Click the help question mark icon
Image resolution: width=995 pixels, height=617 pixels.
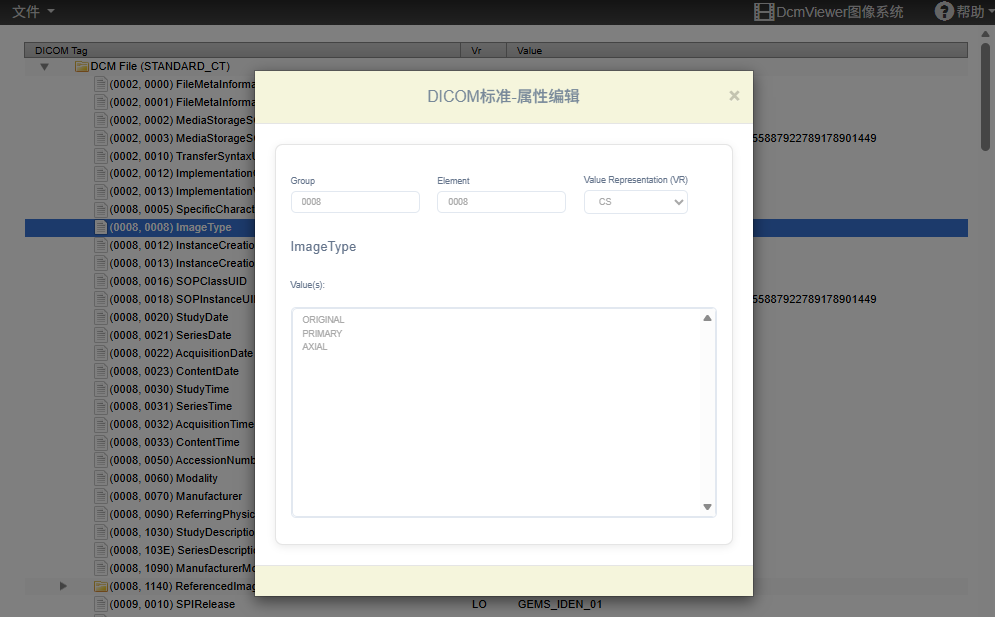943,11
